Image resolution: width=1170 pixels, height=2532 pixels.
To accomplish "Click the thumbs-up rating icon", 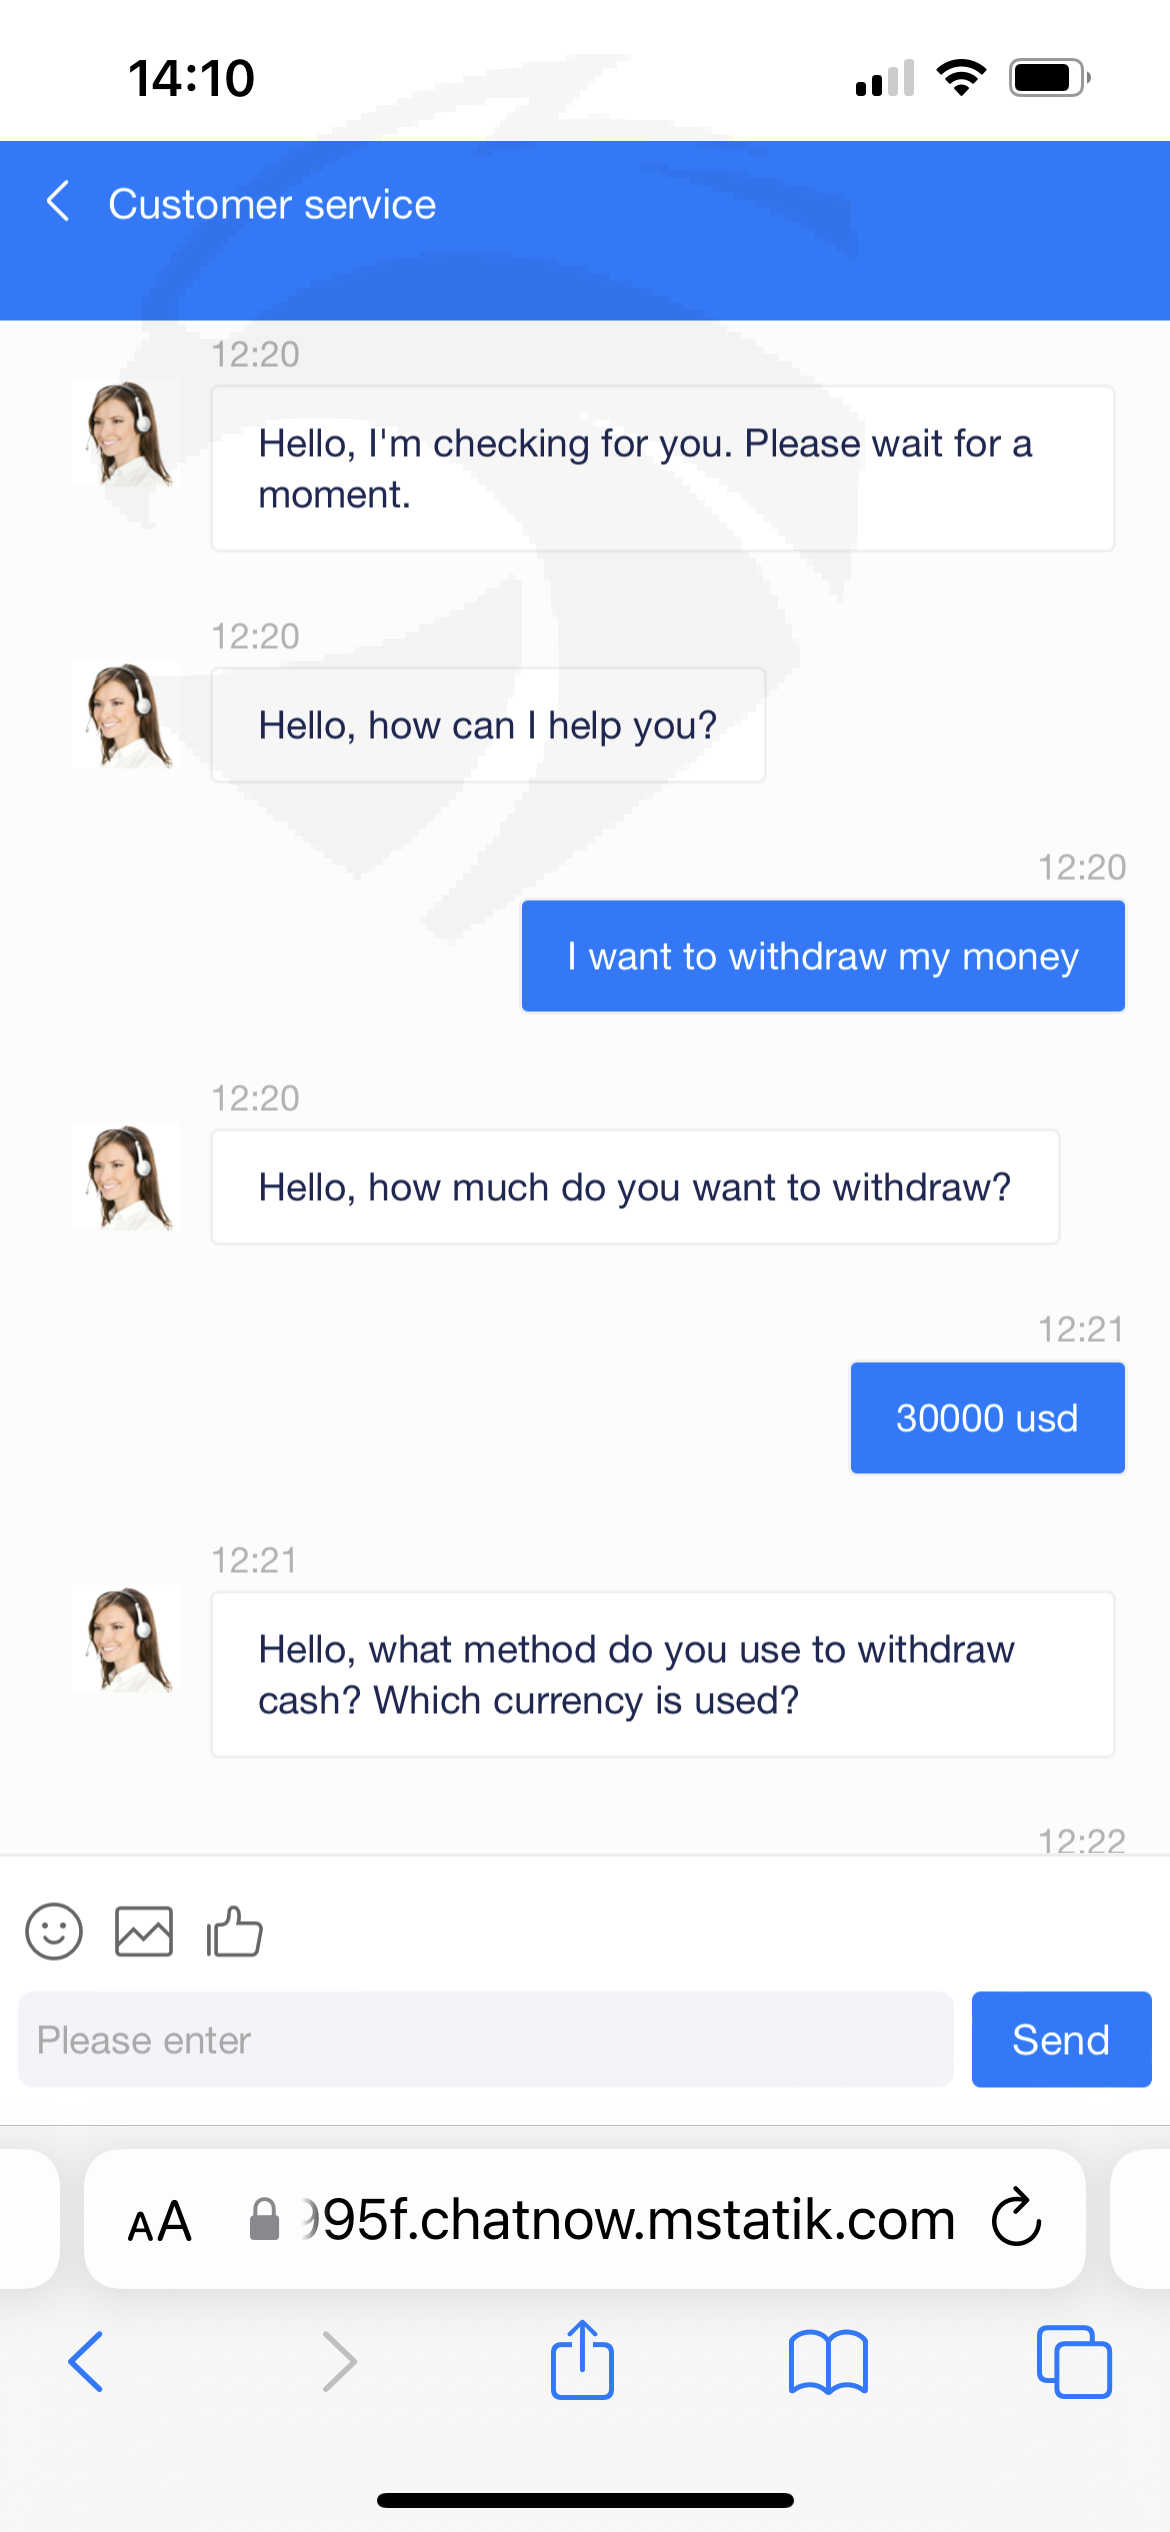I will click(234, 1930).
